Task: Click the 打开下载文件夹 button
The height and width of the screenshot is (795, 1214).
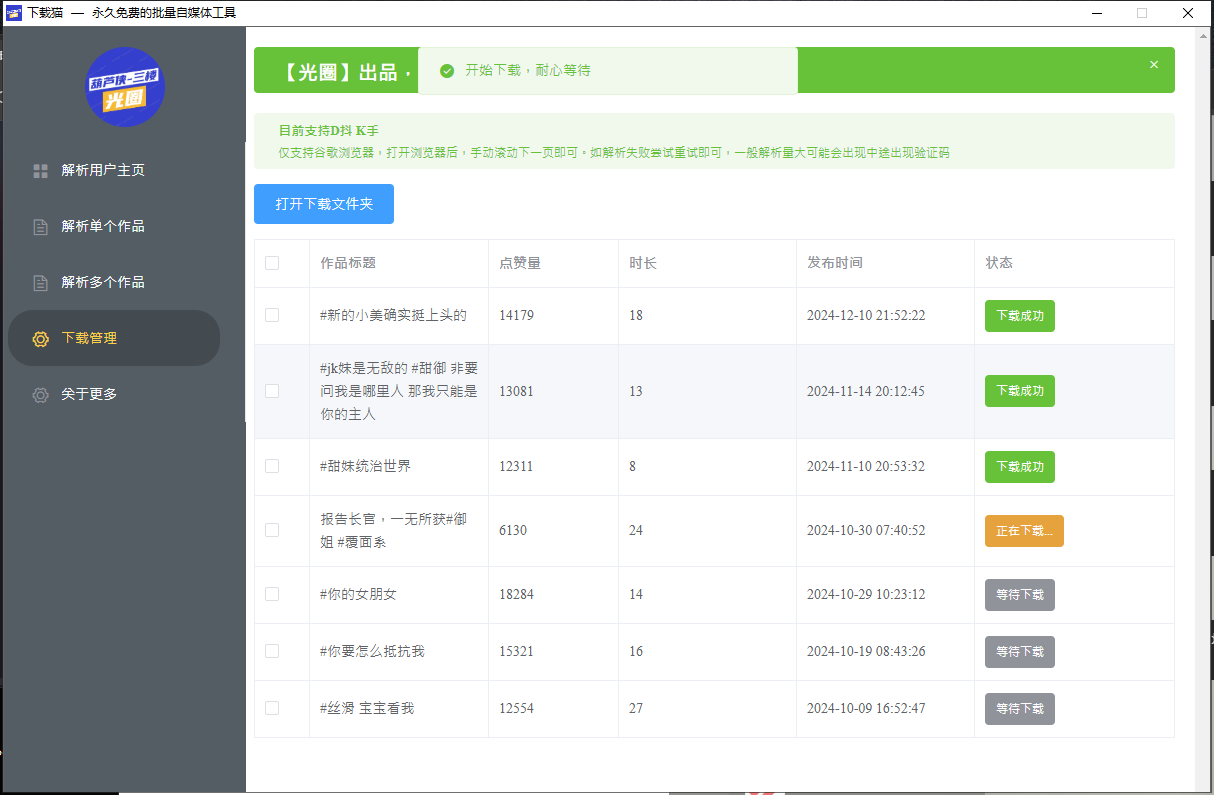Action: pos(324,204)
